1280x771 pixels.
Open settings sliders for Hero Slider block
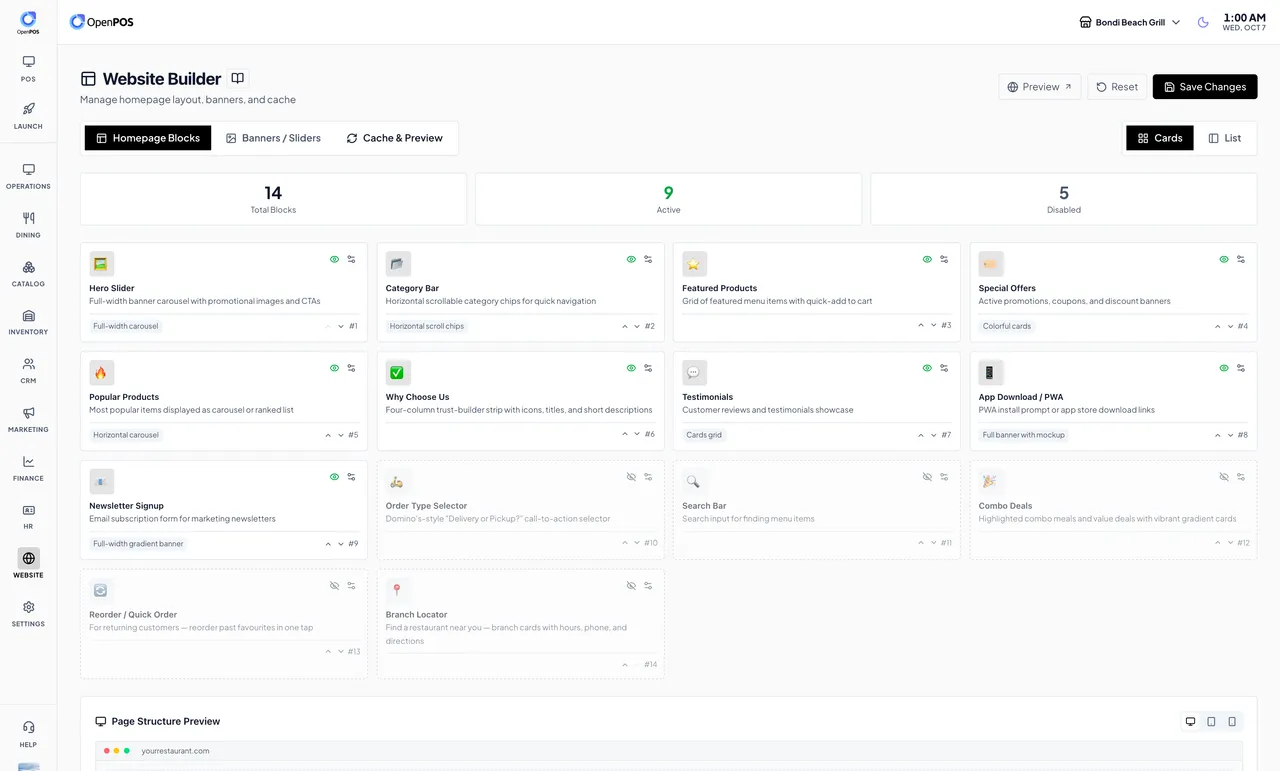click(351, 259)
